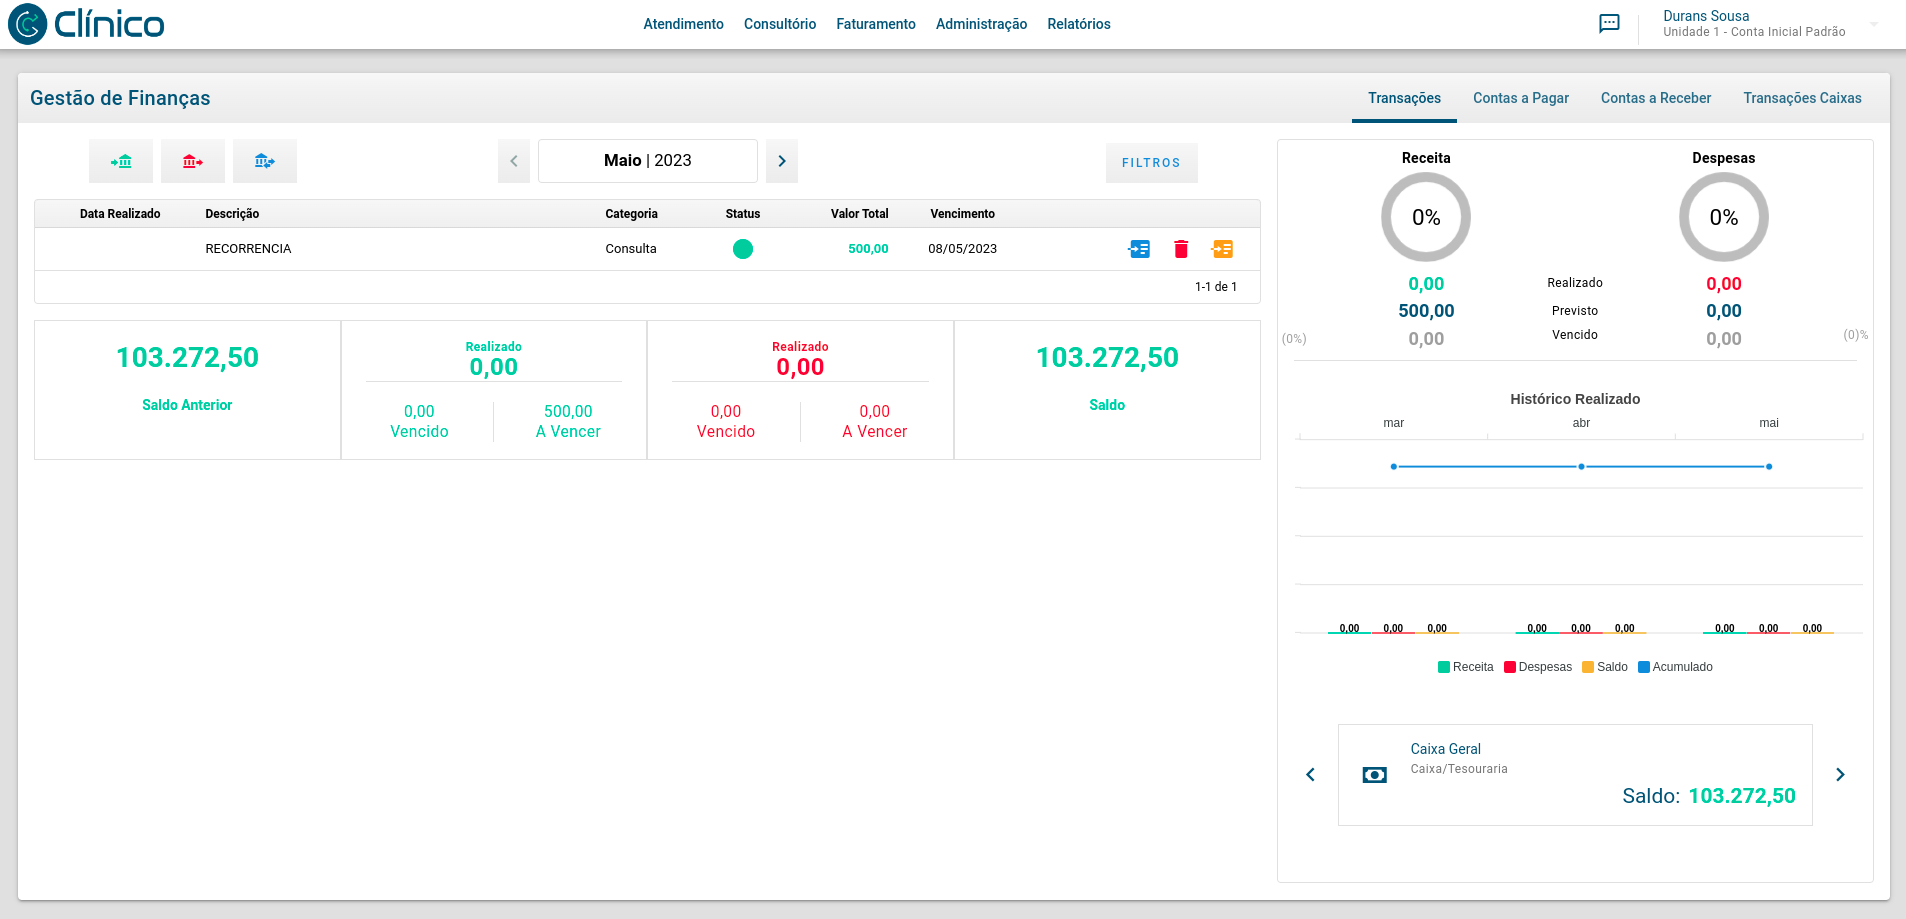The image size is (1906, 919).
Task: Click the red add expense (despesa) button
Action: (193, 161)
